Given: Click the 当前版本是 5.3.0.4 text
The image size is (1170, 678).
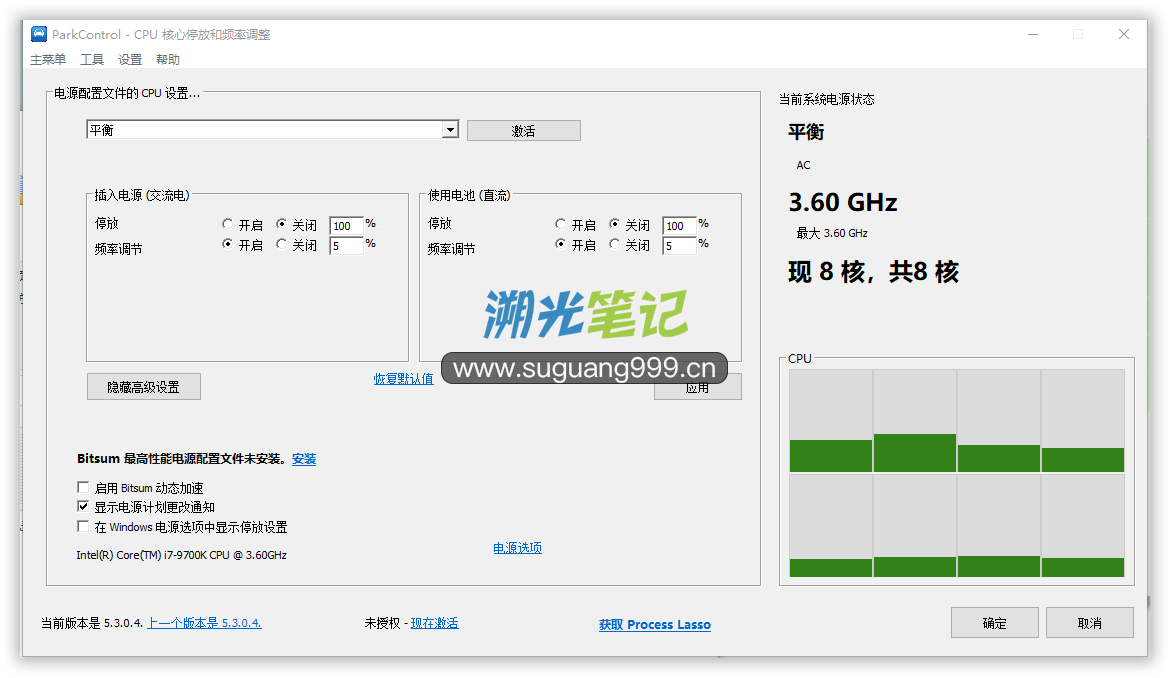Looking at the screenshot, I should [92, 623].
